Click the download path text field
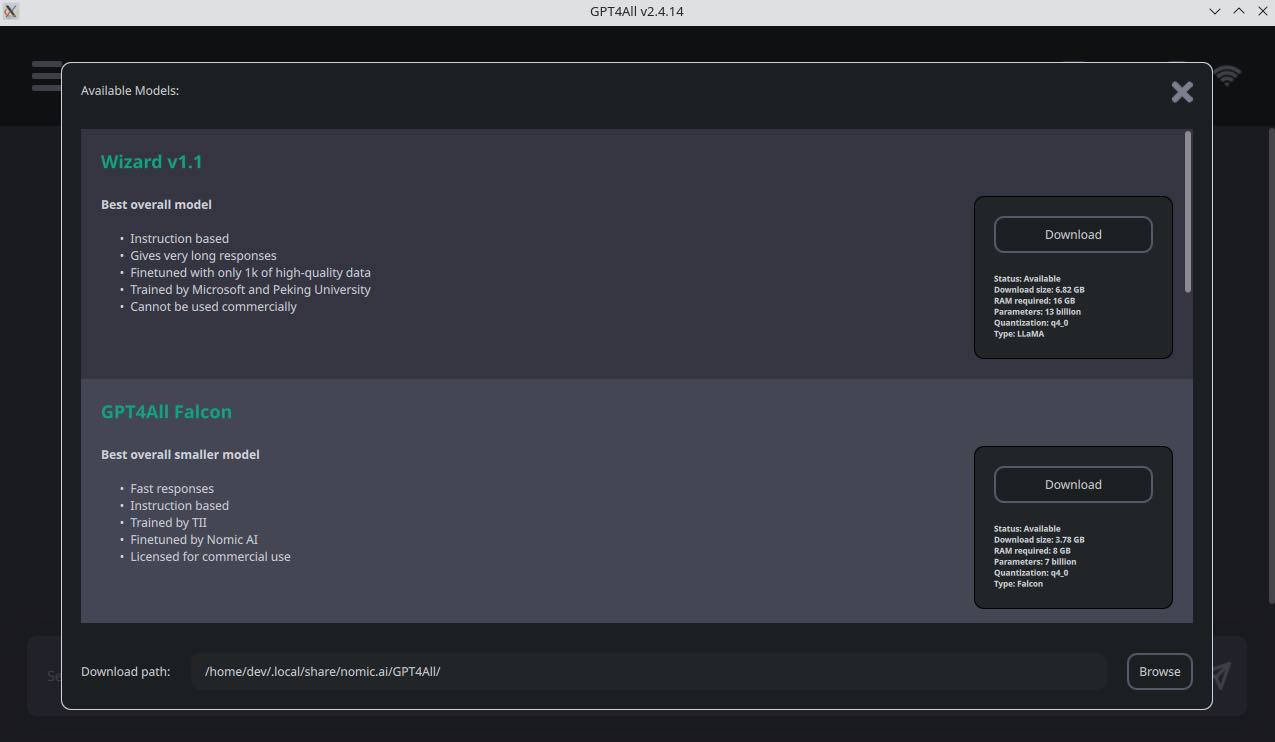Viewport: 1275px width, 742px height. click(x=648, y=671)
